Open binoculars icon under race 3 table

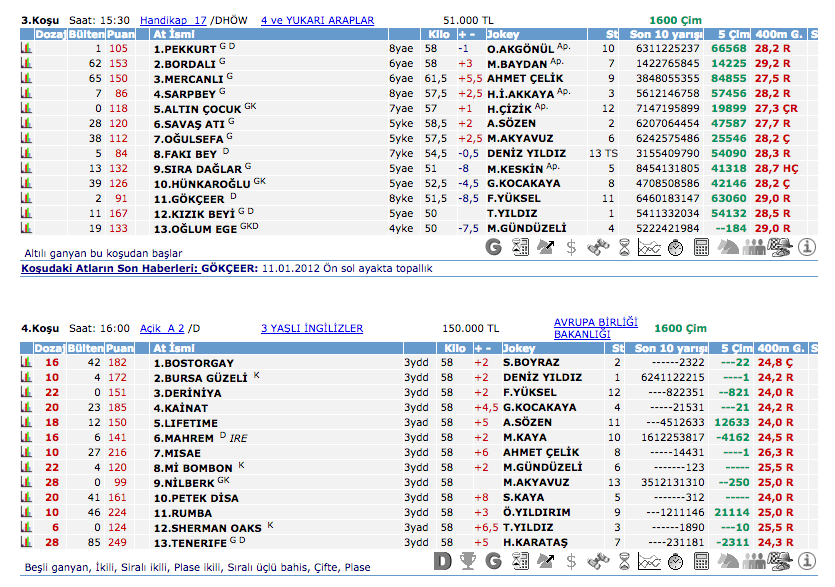(599, 246)
